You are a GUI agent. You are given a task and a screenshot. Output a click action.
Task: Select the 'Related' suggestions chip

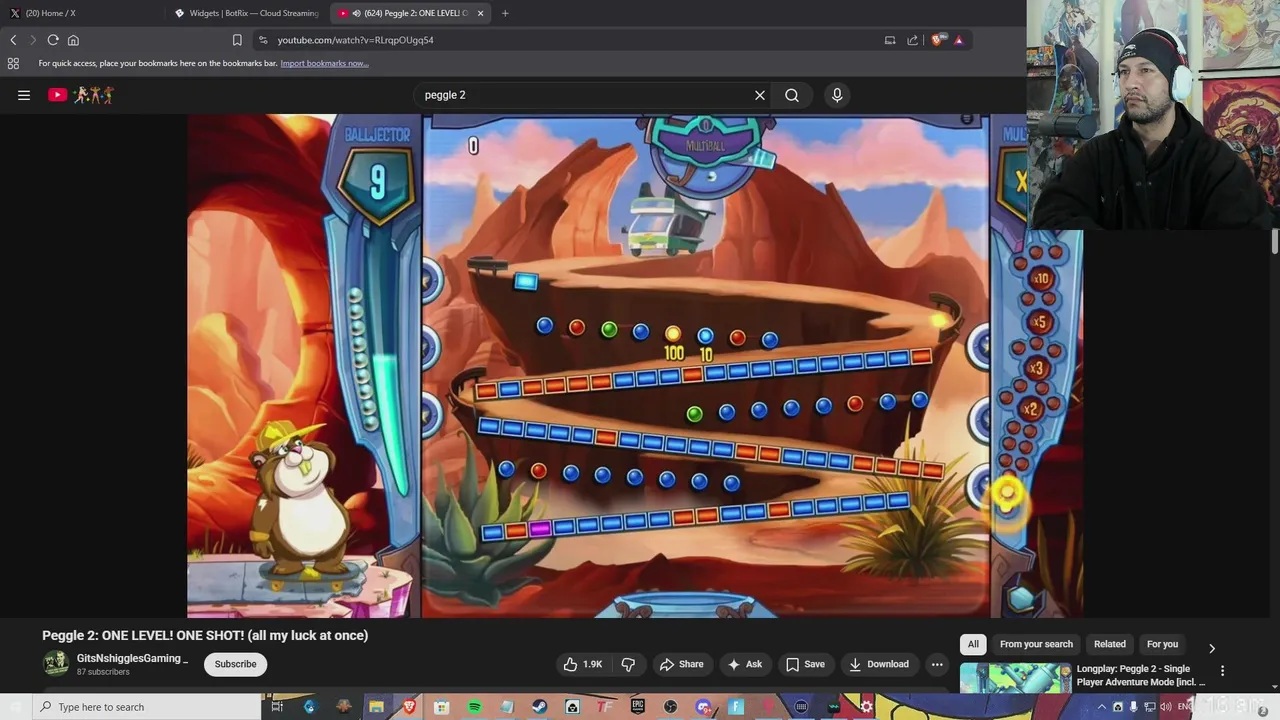[1110, 644]
